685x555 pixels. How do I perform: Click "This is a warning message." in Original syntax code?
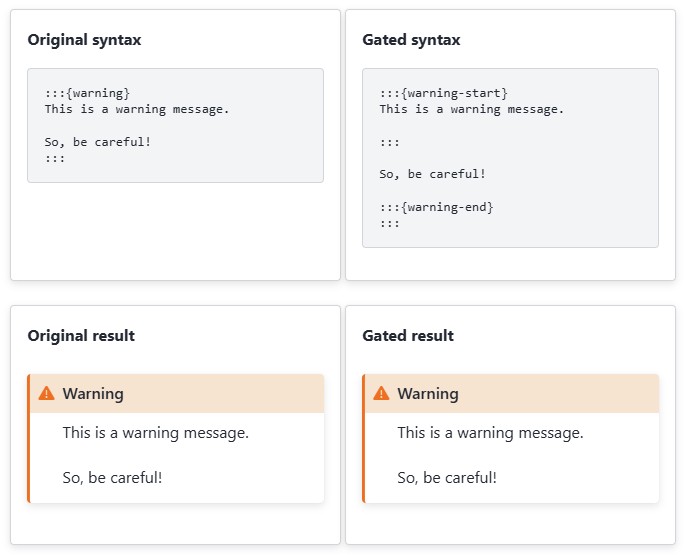(x=137, y=109)
